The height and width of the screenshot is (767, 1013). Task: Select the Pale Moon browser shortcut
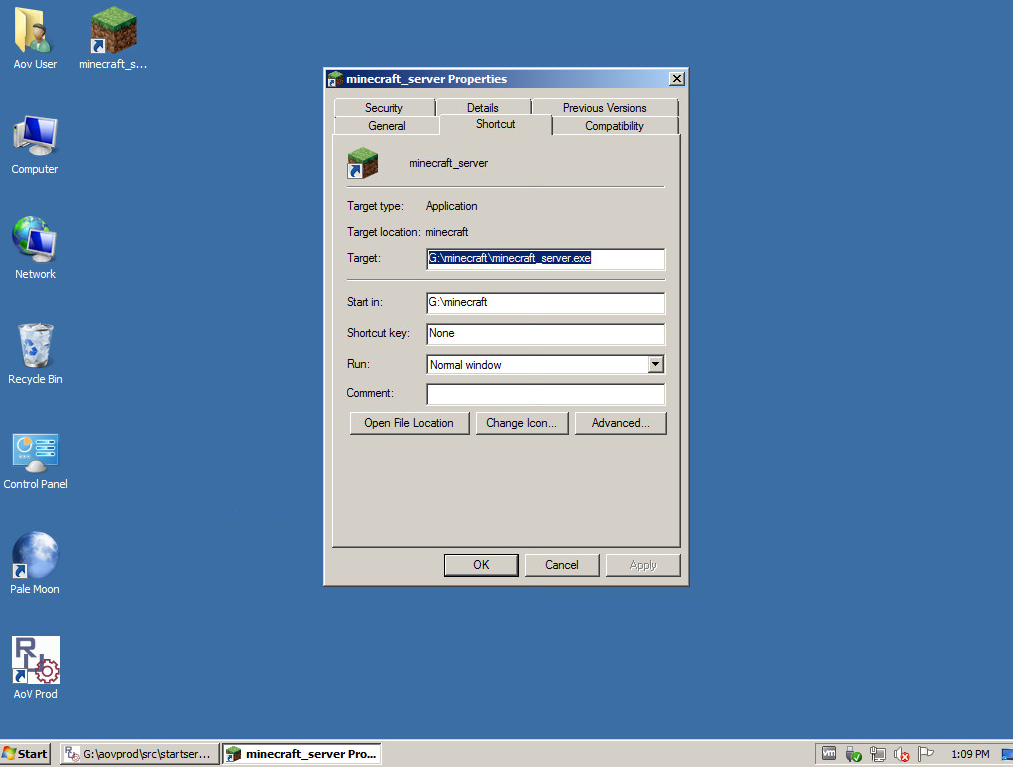click(x=35, y=563)
